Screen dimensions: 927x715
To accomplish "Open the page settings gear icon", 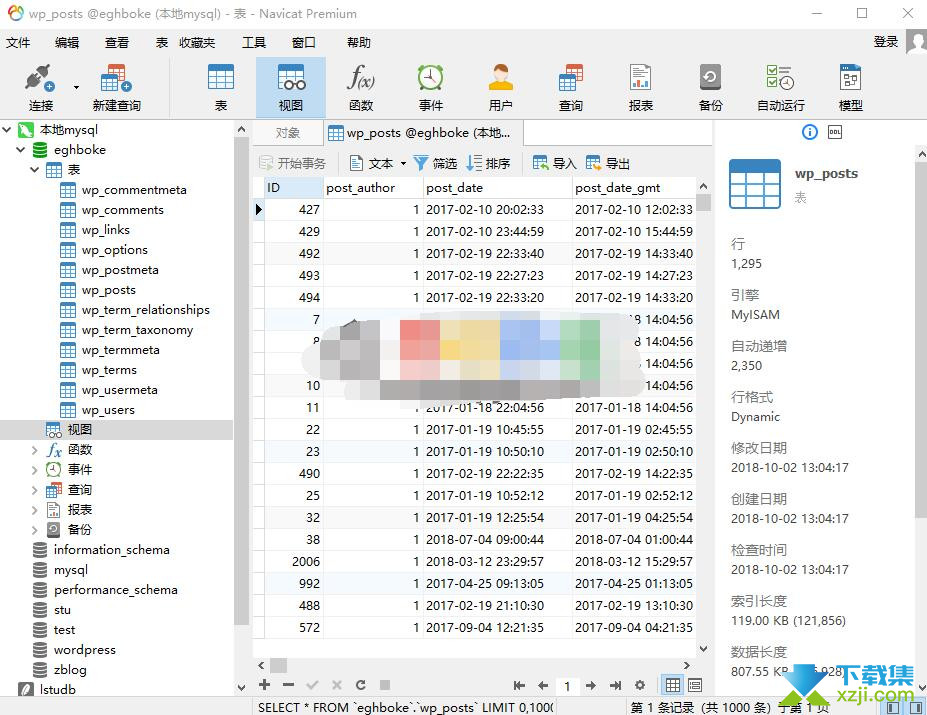I will tap(640, 685).
